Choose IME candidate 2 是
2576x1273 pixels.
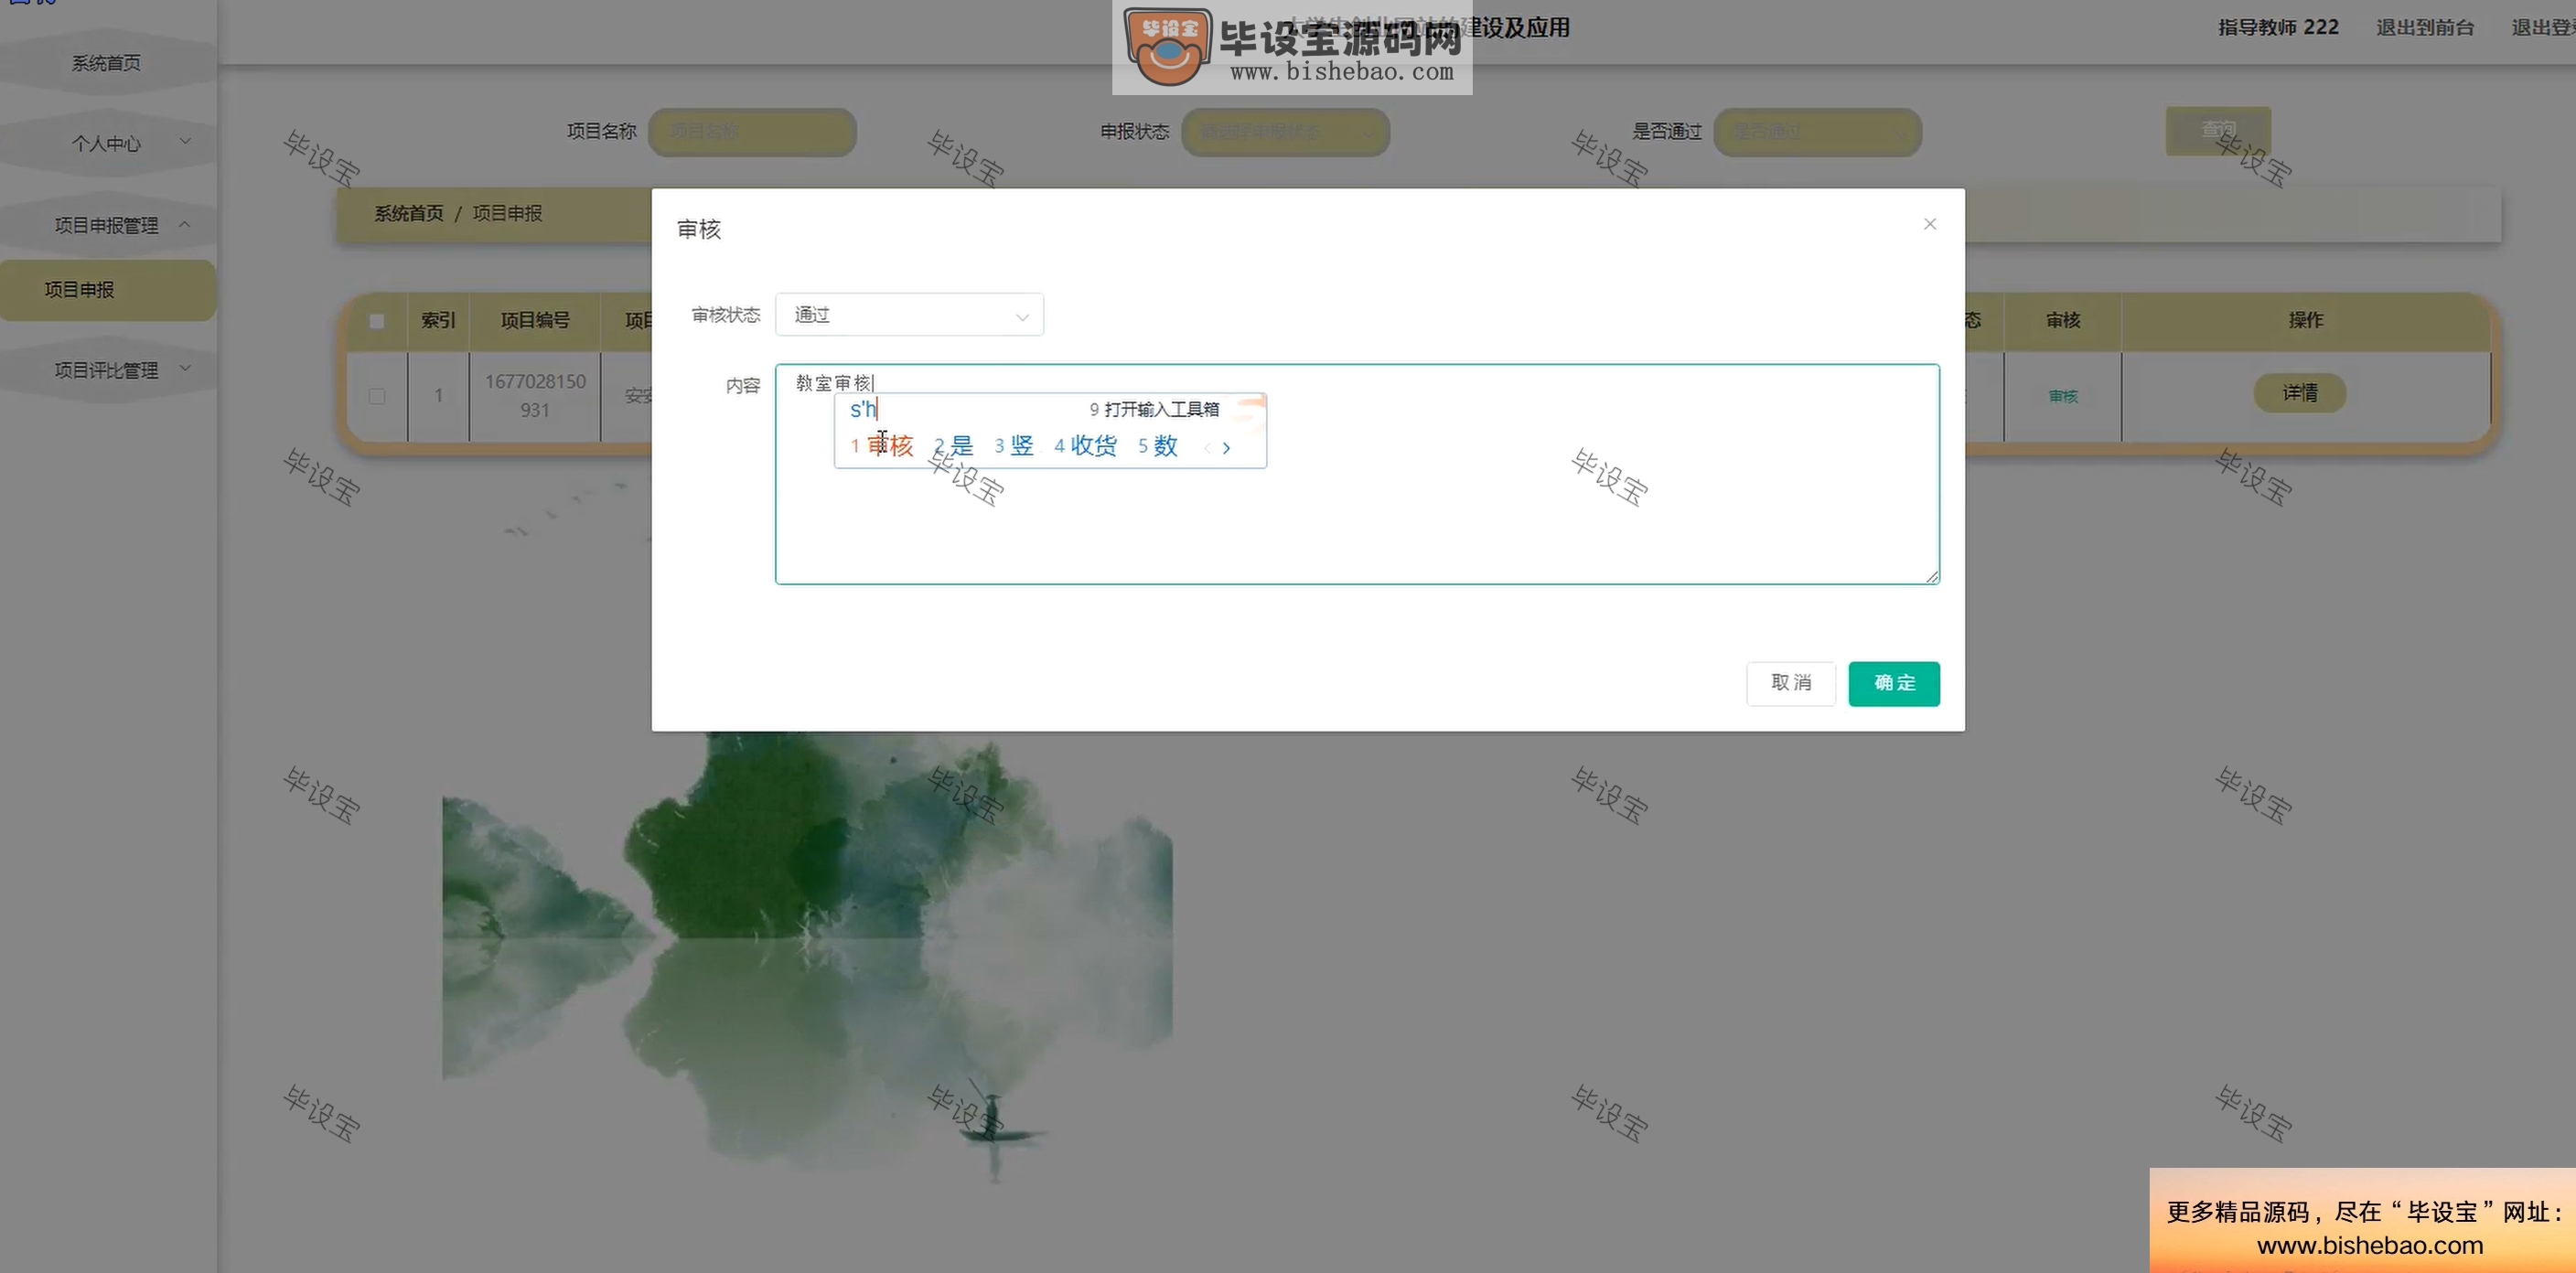pyautogui.click(x=953, y=446)
